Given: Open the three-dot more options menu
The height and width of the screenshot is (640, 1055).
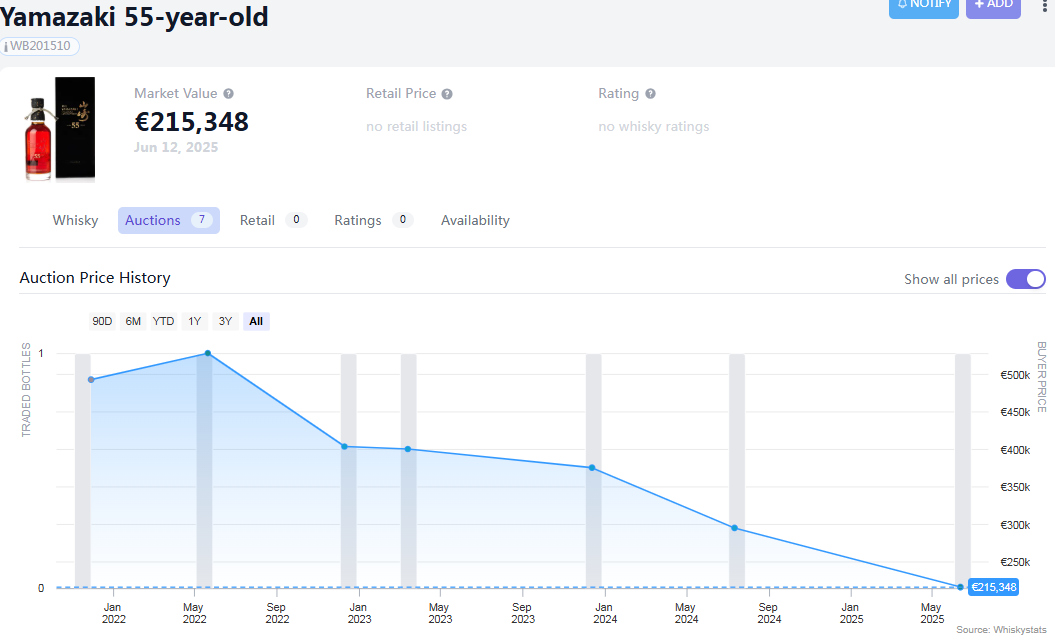Looking at the screenshot, I should pos(1045,5).
